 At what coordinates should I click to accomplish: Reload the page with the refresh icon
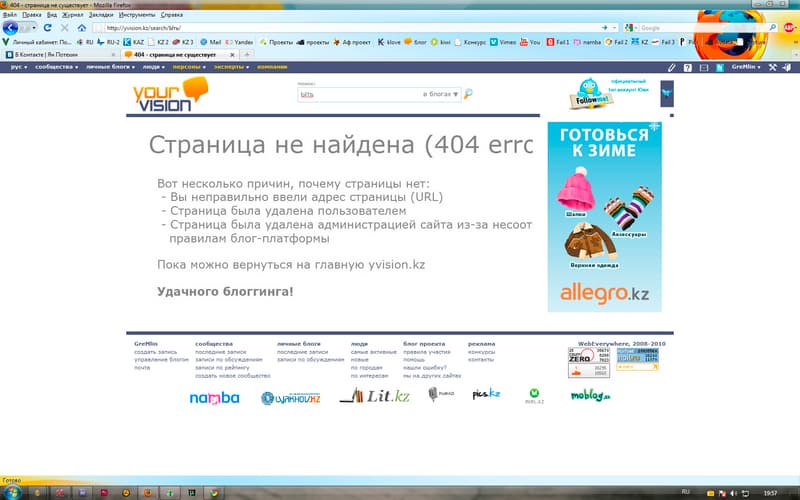pos(47,28)
